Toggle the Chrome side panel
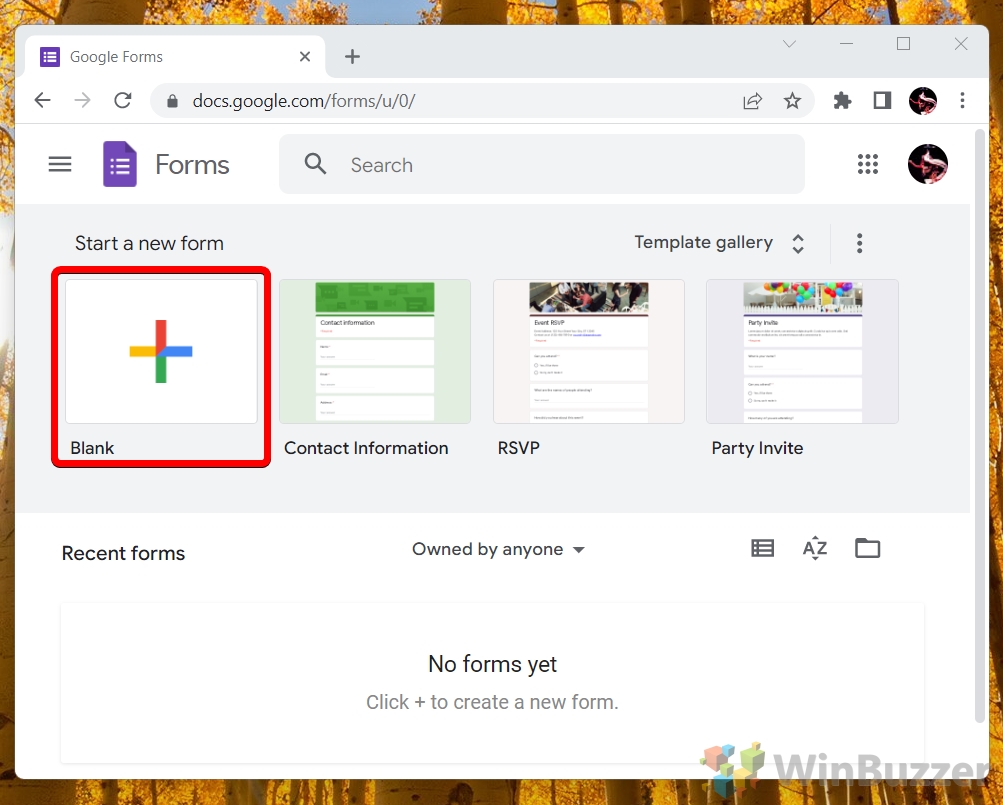Image resolution: width=1003 pixels, height=805 pixels. click(x=882, y=100)
